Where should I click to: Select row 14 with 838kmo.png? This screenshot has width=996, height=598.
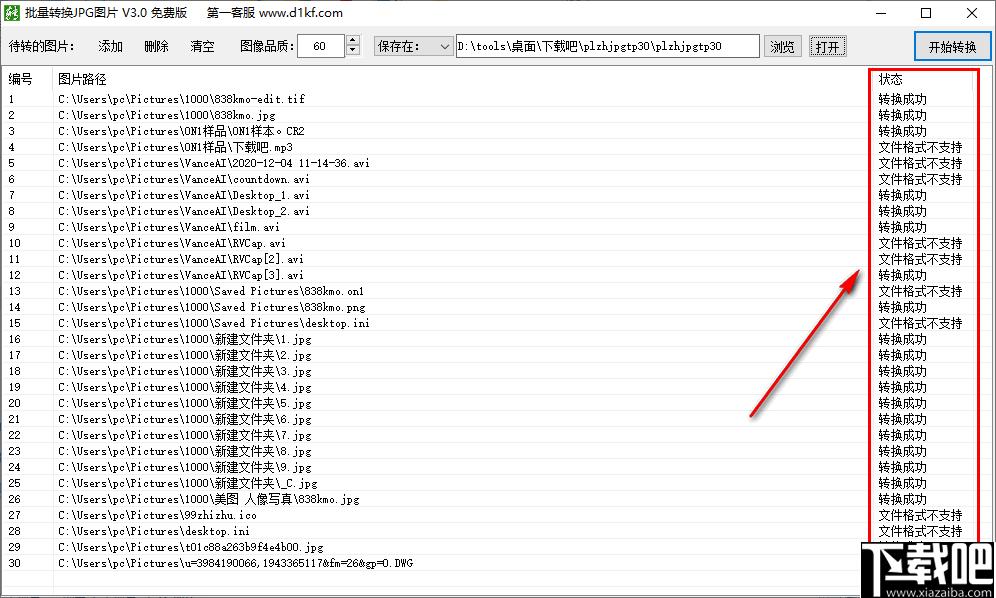coord(211,307)
